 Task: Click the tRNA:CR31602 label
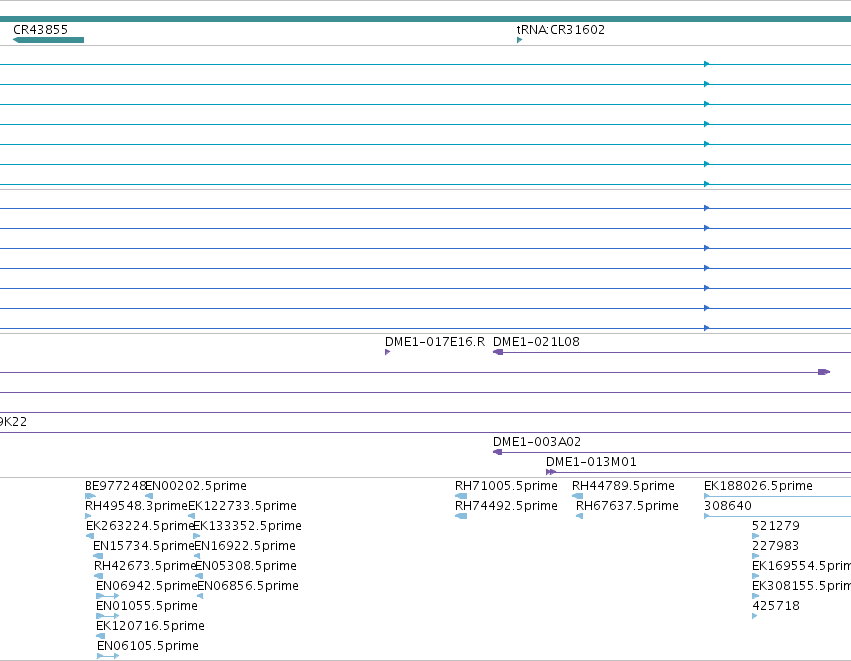tap(561, 29)
